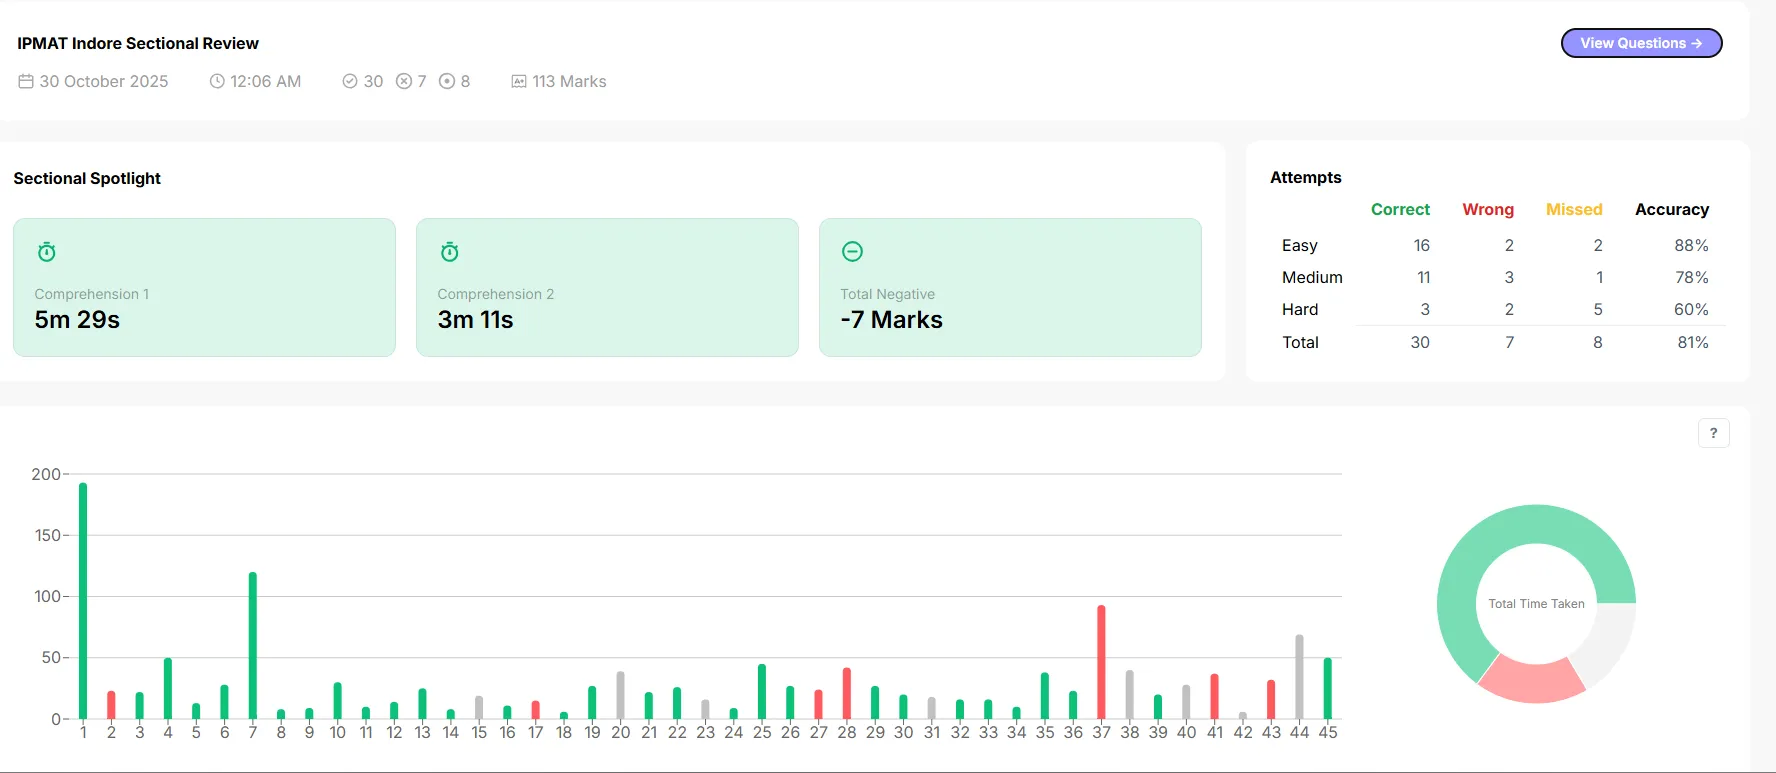Select the green bar for question 45
Viewport: 1776px width, 773px height.
click(1328, 688)
